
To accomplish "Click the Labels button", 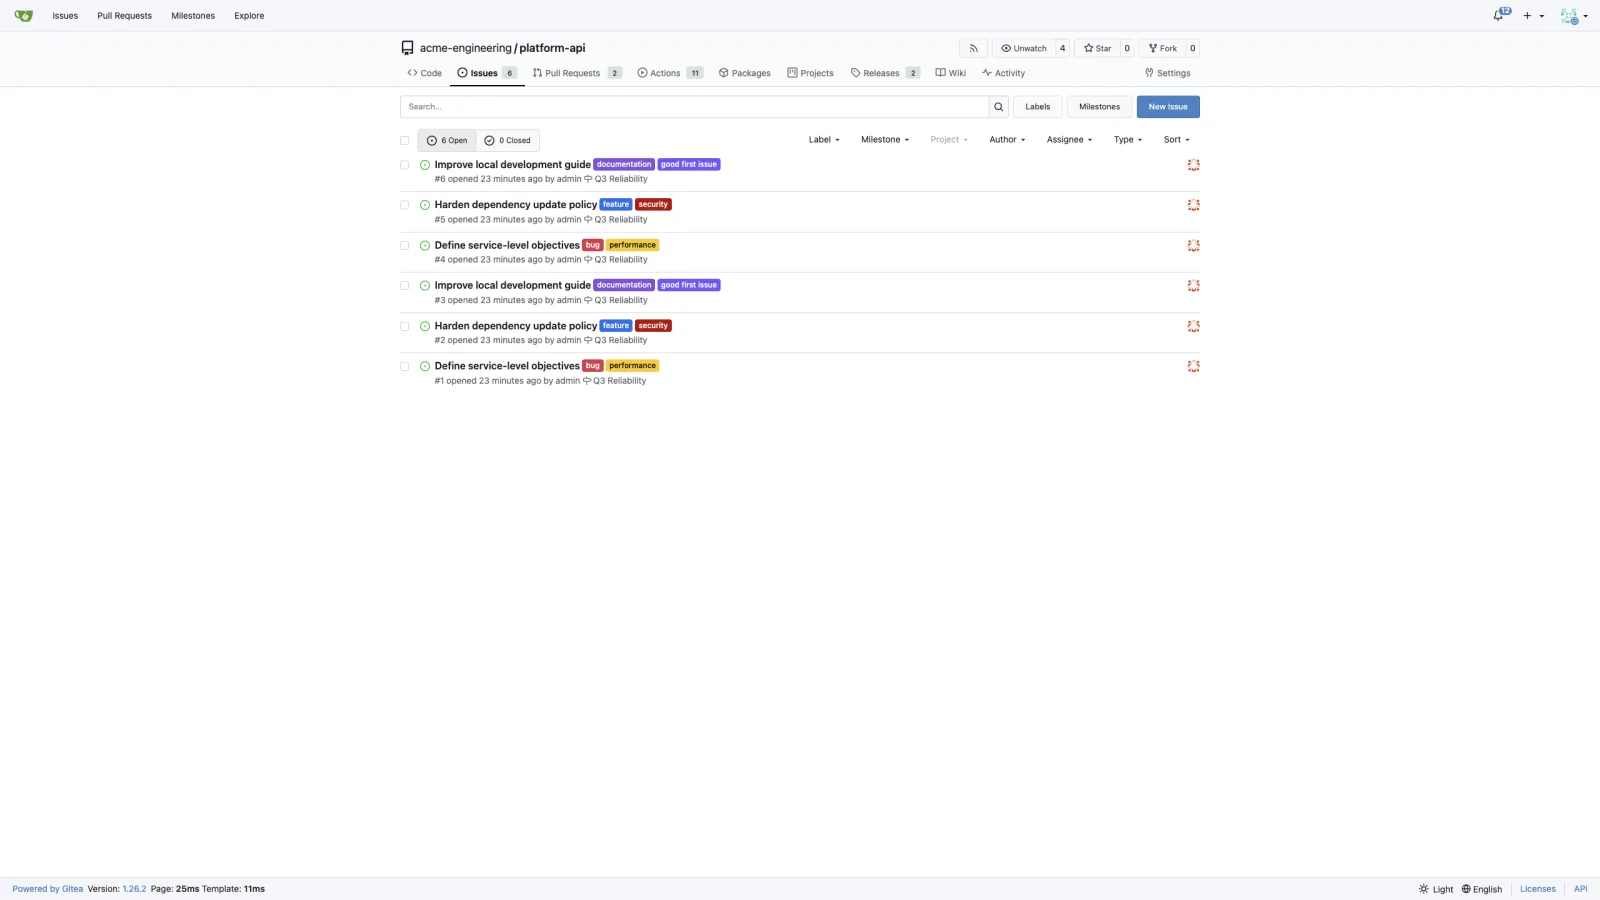I will (1038, 107).
